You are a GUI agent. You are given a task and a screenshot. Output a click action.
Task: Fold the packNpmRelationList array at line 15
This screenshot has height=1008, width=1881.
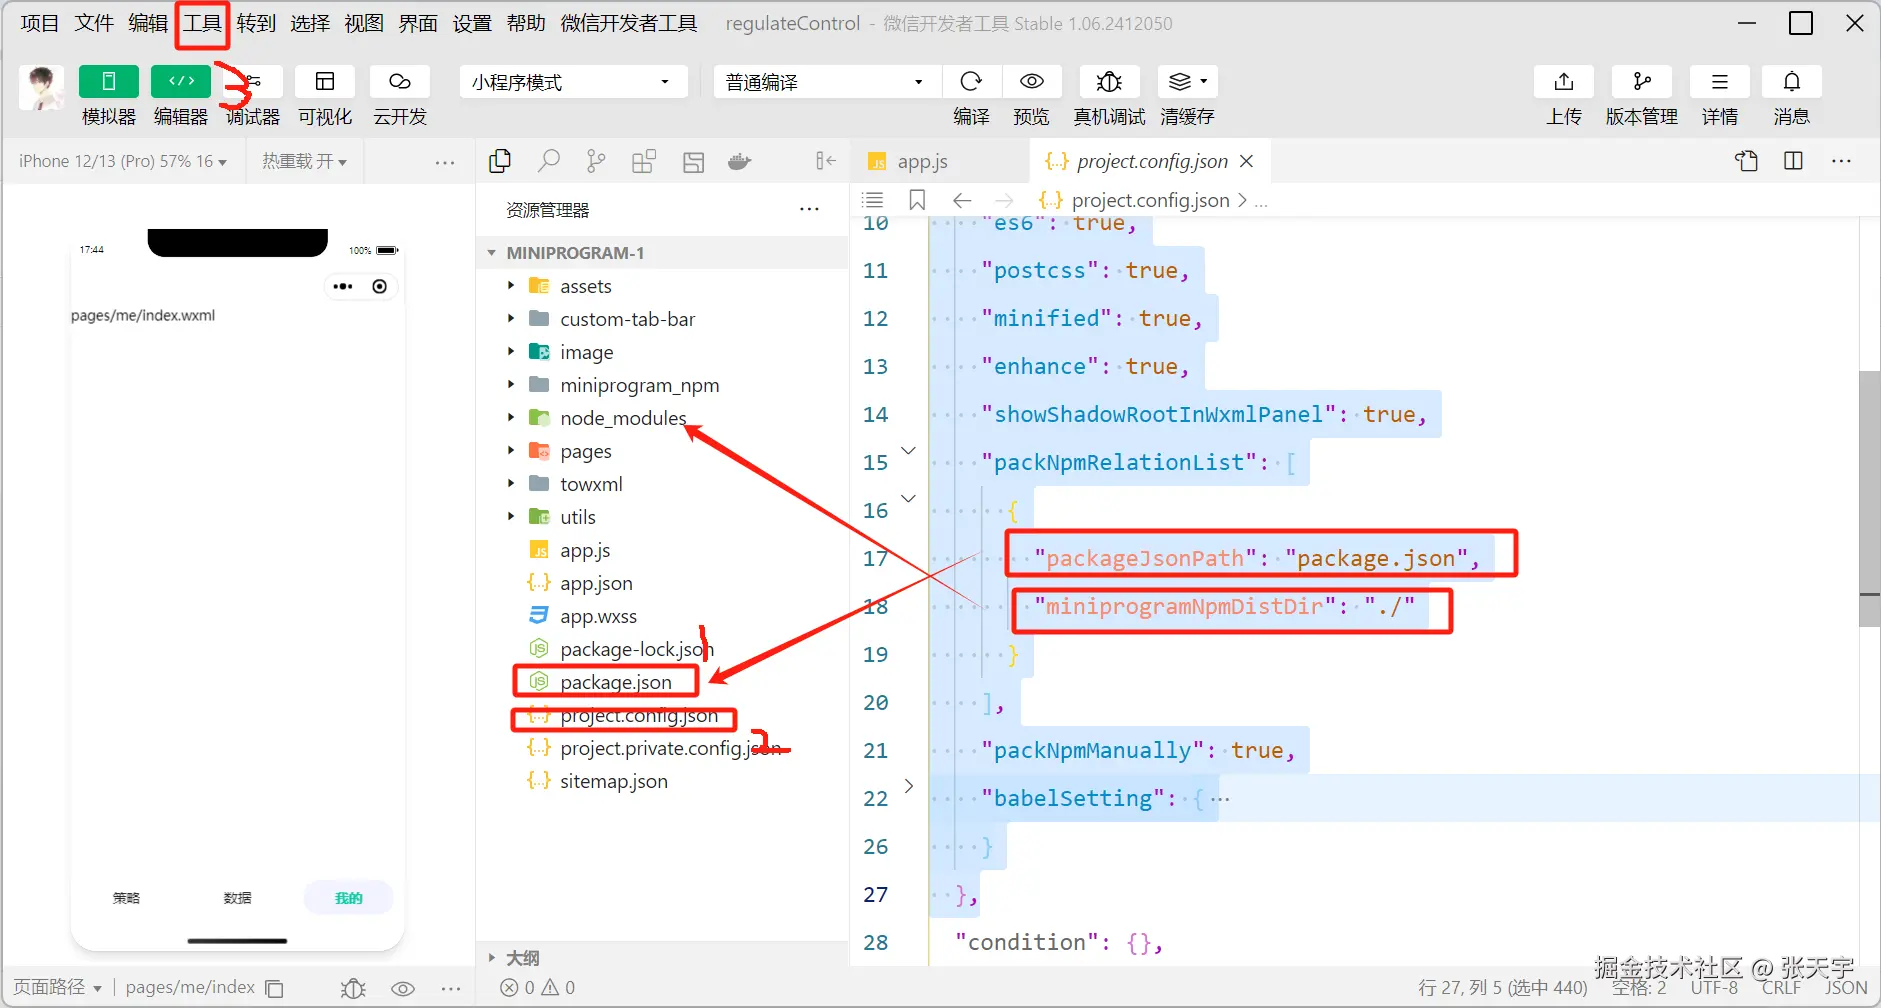[908, 451]
